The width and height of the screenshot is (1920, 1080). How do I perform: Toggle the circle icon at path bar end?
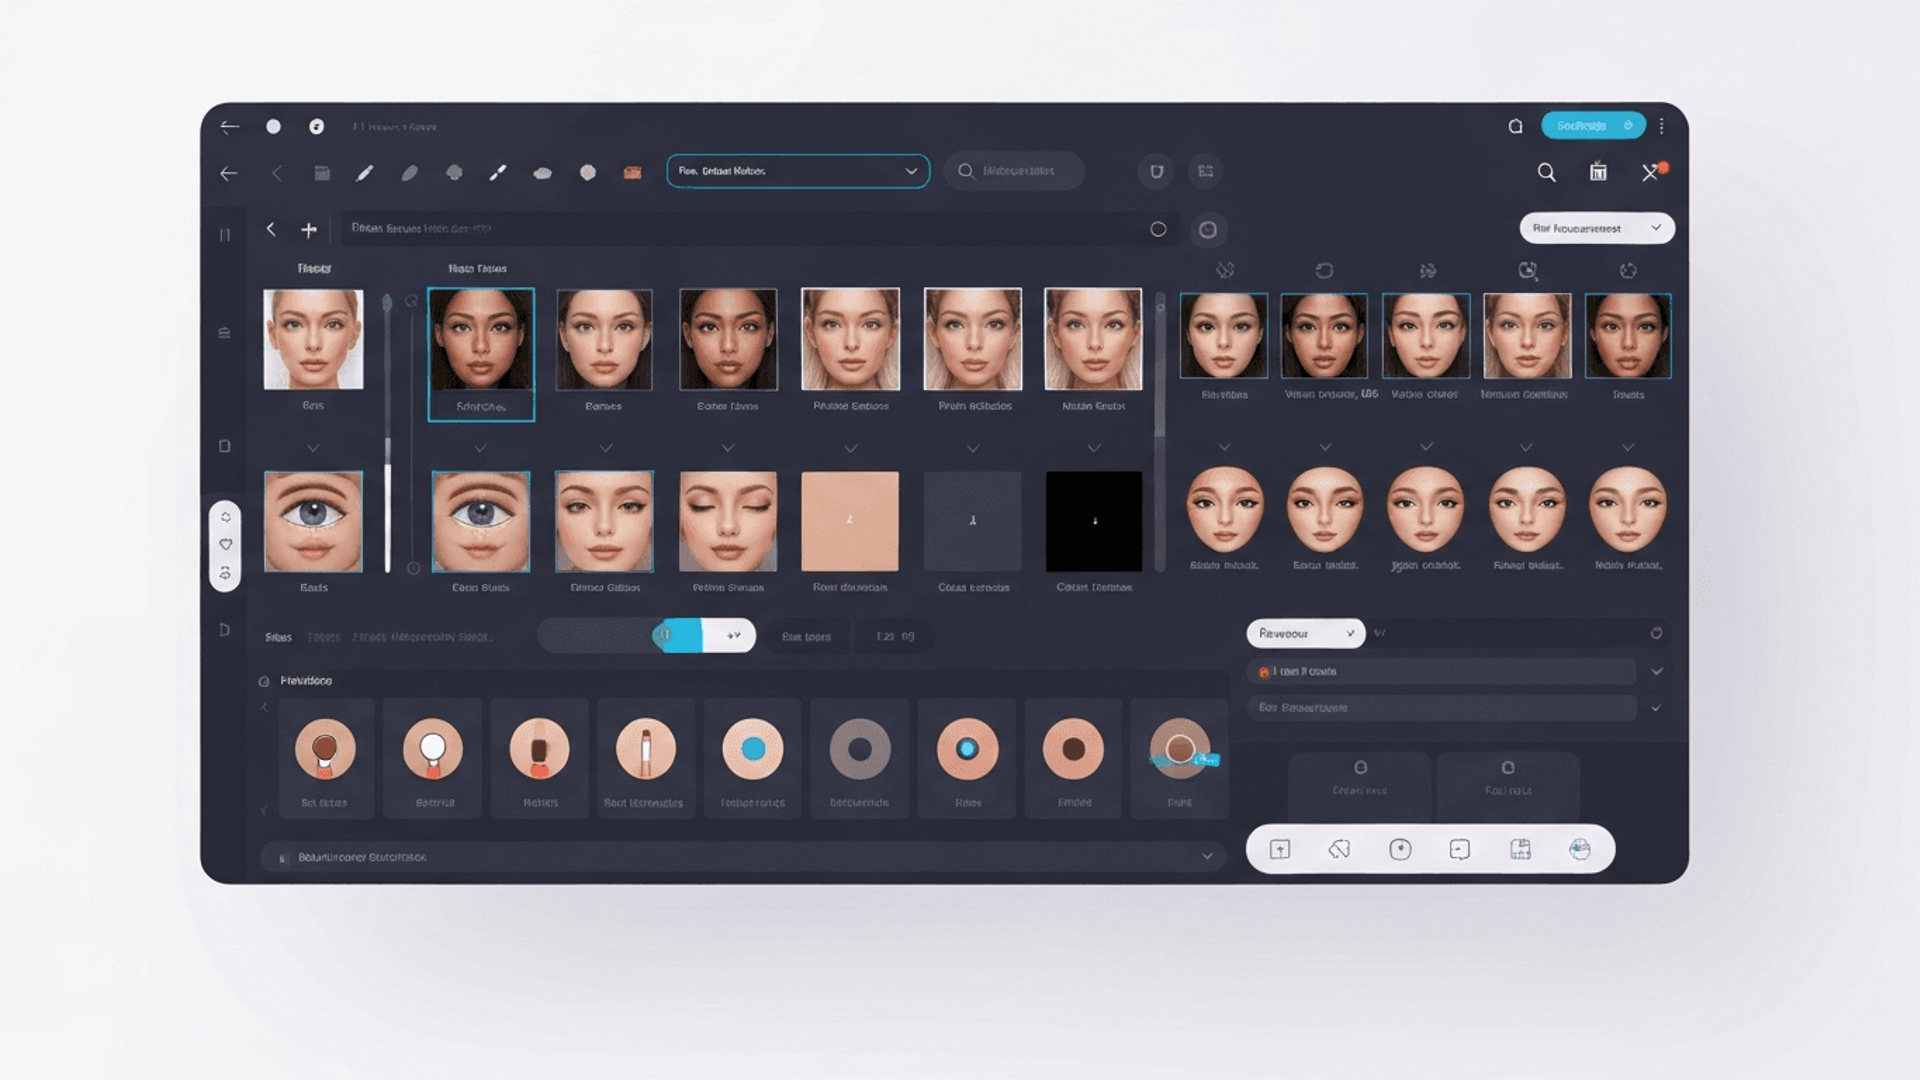[x=1158, y=229]
